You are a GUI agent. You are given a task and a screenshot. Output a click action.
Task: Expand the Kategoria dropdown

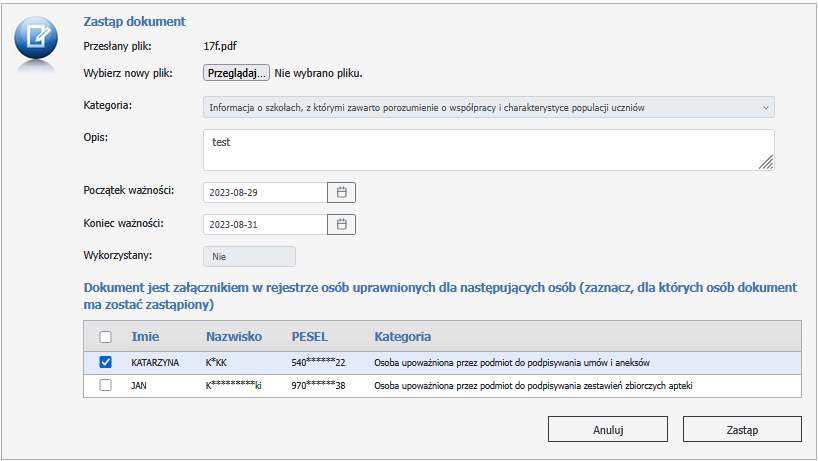(488, 107)
